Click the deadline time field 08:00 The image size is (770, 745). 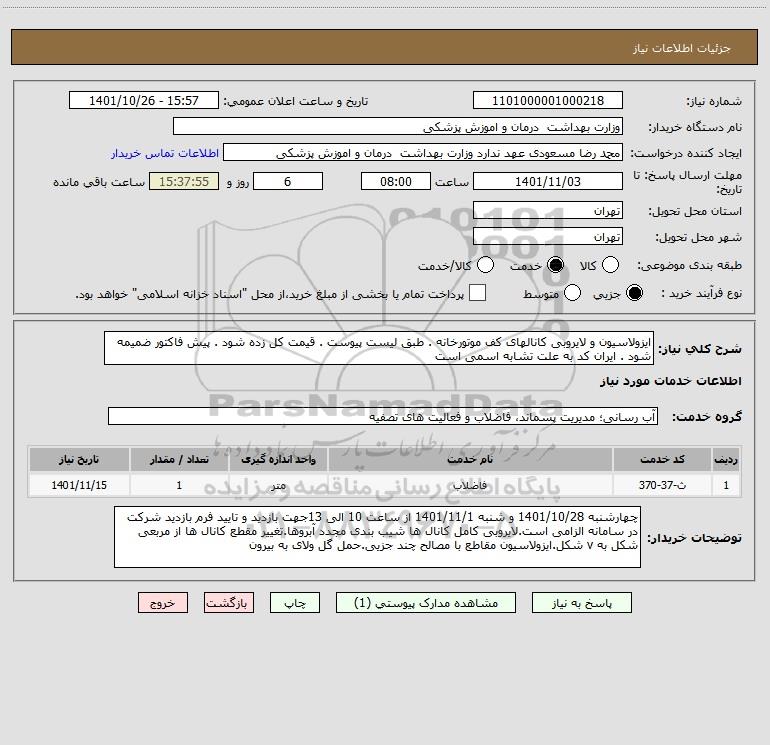[396, 182]
